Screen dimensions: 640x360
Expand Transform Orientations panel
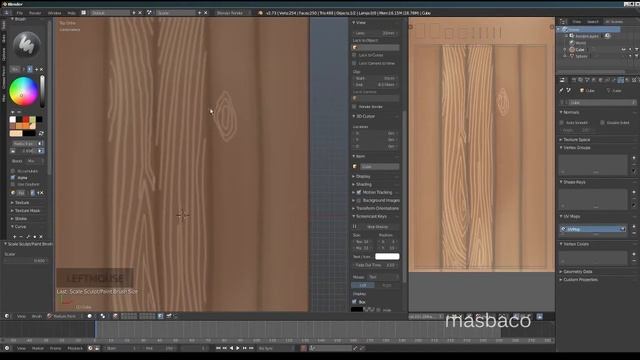(x=376, y=209)
